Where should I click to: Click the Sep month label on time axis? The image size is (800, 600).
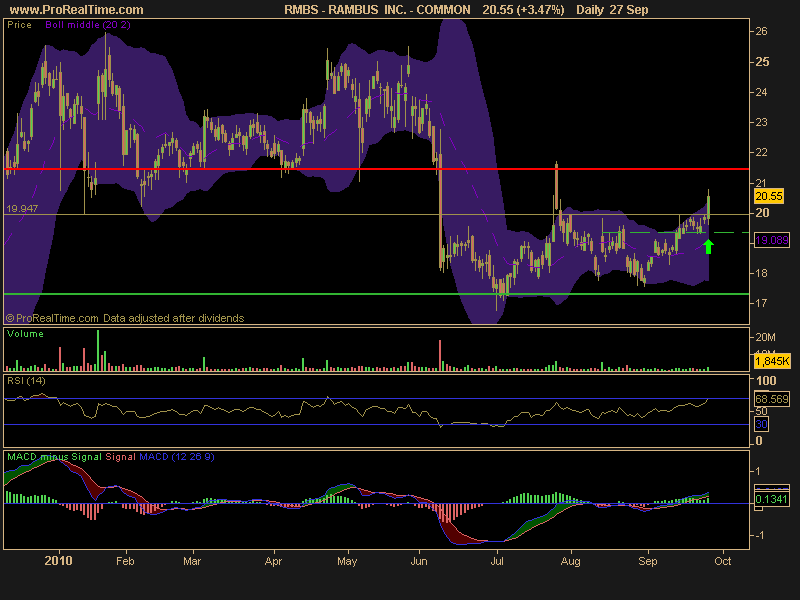click(x=648, y=562)
